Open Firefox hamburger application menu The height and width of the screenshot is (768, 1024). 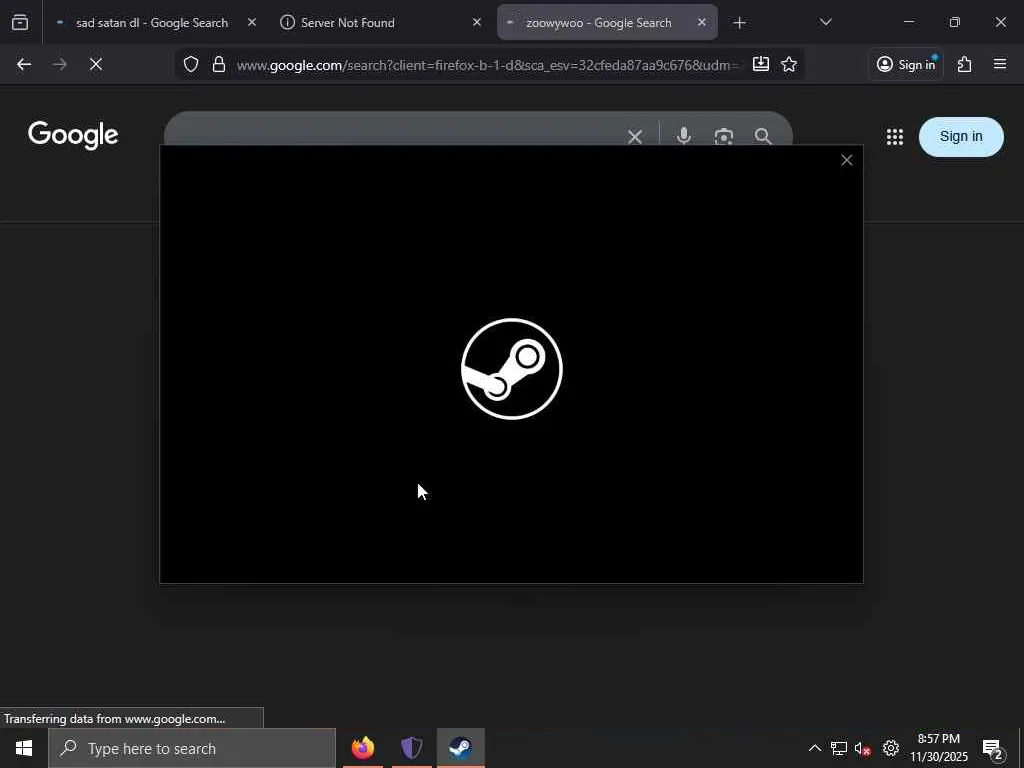[x=1000, y=64]
